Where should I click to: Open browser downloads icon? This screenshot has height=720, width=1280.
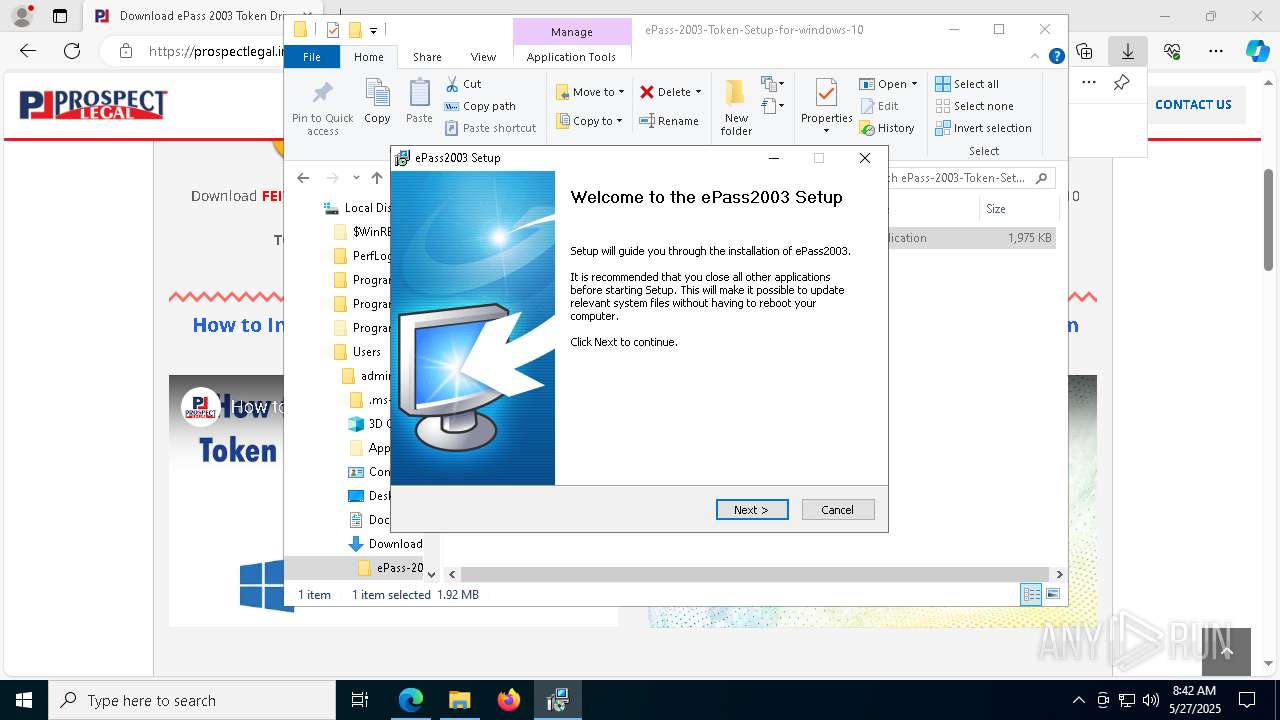[1128, 51]
